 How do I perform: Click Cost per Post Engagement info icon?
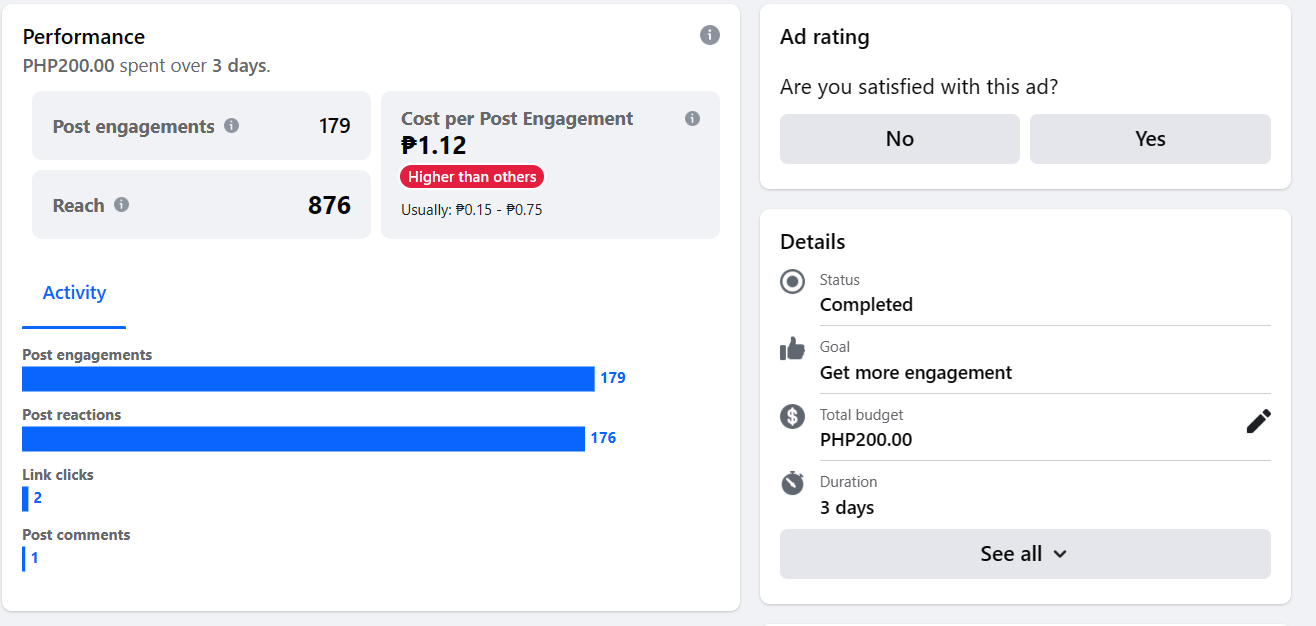click(x=692, y=119)
